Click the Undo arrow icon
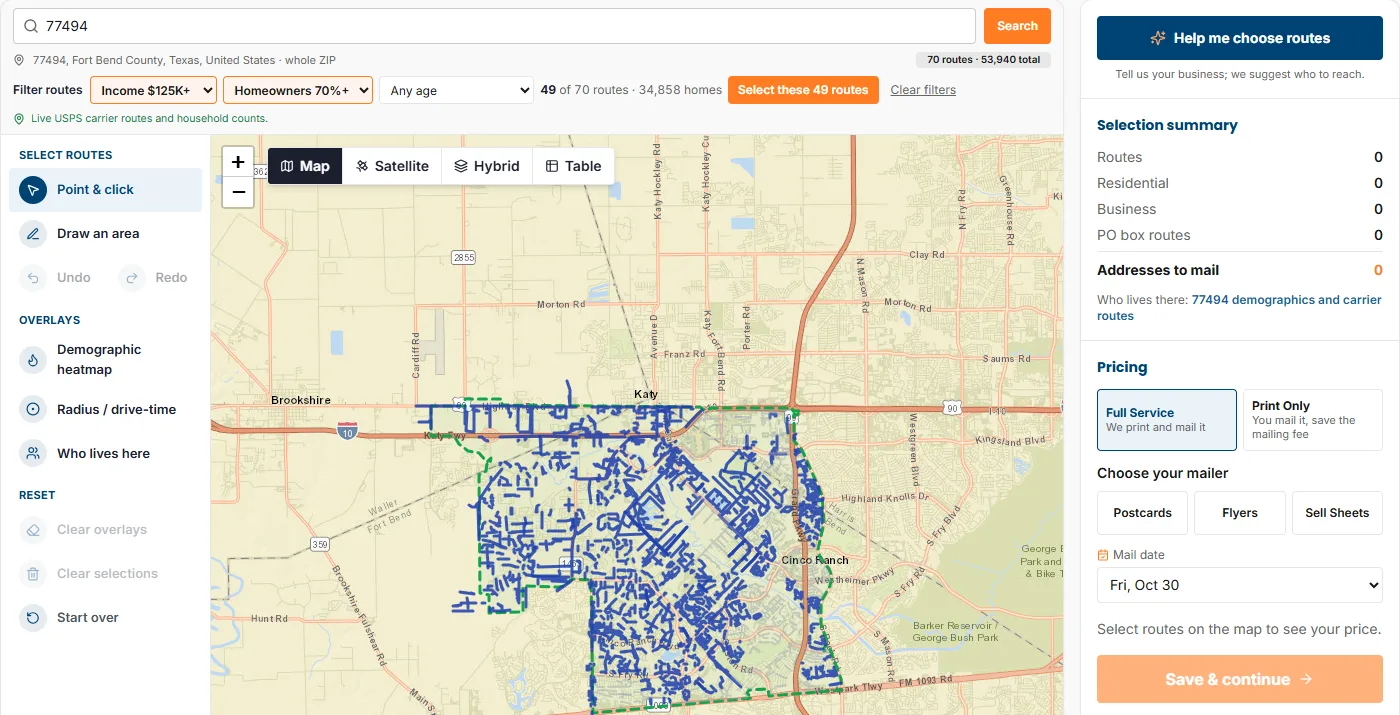 click(33, 278)
